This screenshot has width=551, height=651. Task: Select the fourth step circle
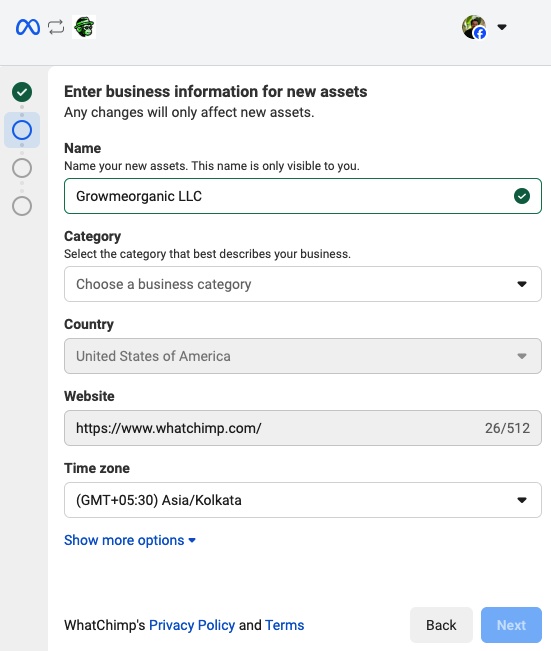pyautogui.click(x=22, y=206)
